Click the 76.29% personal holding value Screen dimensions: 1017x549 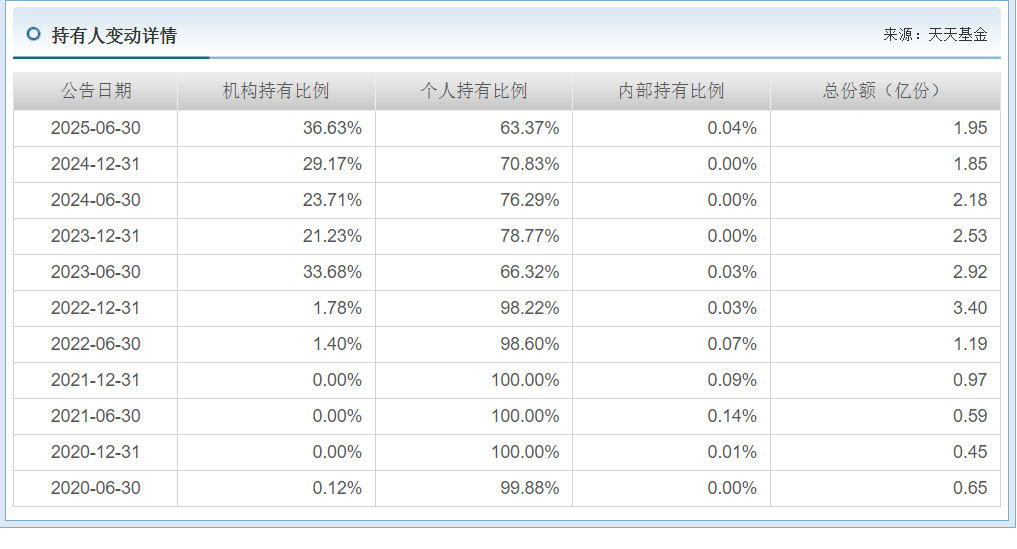pyautogui.click(x=530, y=200)
